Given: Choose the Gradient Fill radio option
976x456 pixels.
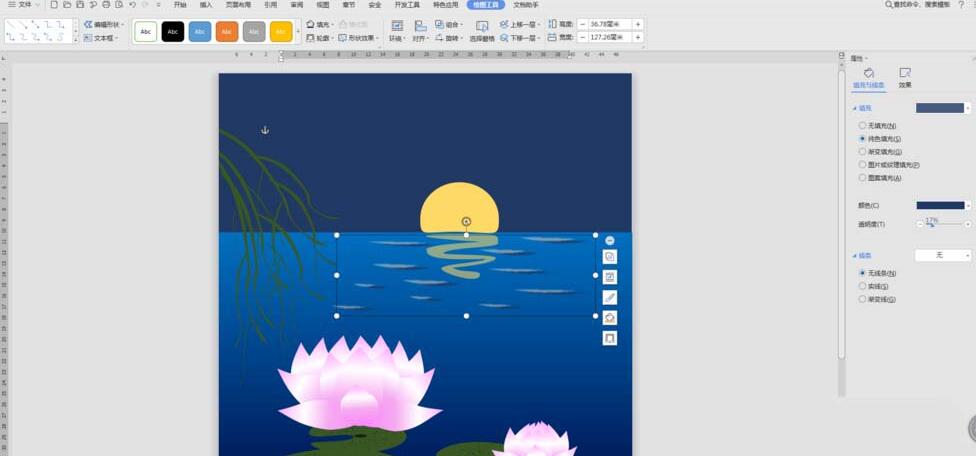Looking at the screenshot, I should point(863,152).
